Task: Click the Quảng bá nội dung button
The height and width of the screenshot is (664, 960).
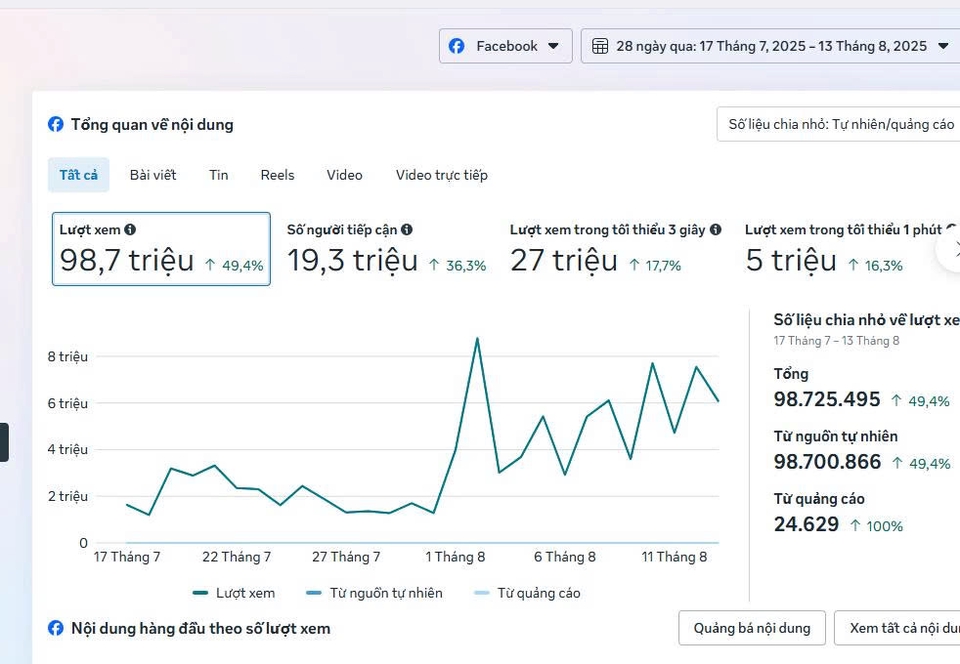Action: pyautogui.click(x=751, y=628)
